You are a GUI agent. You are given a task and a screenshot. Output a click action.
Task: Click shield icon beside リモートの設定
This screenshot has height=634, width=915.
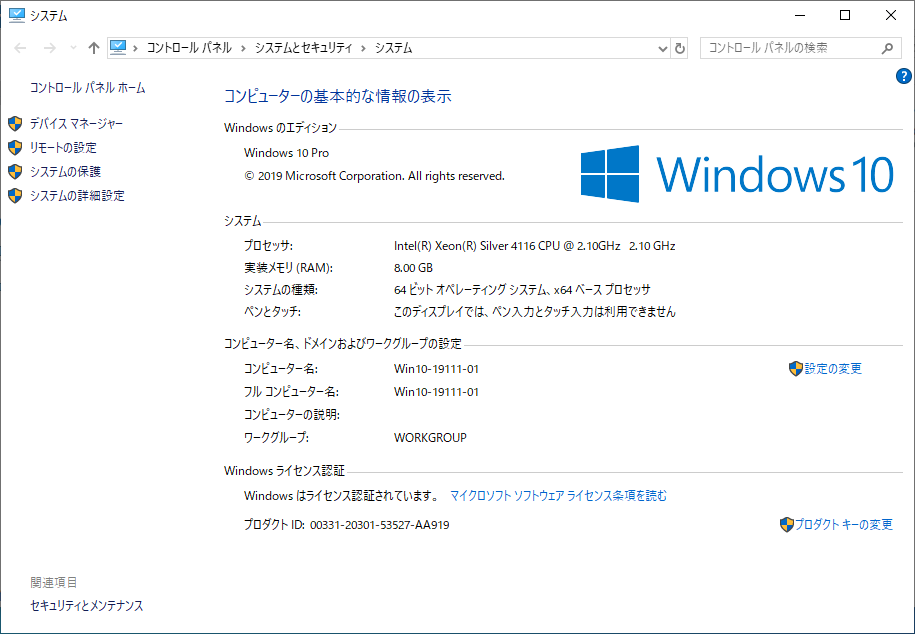[x=15, y=148]
